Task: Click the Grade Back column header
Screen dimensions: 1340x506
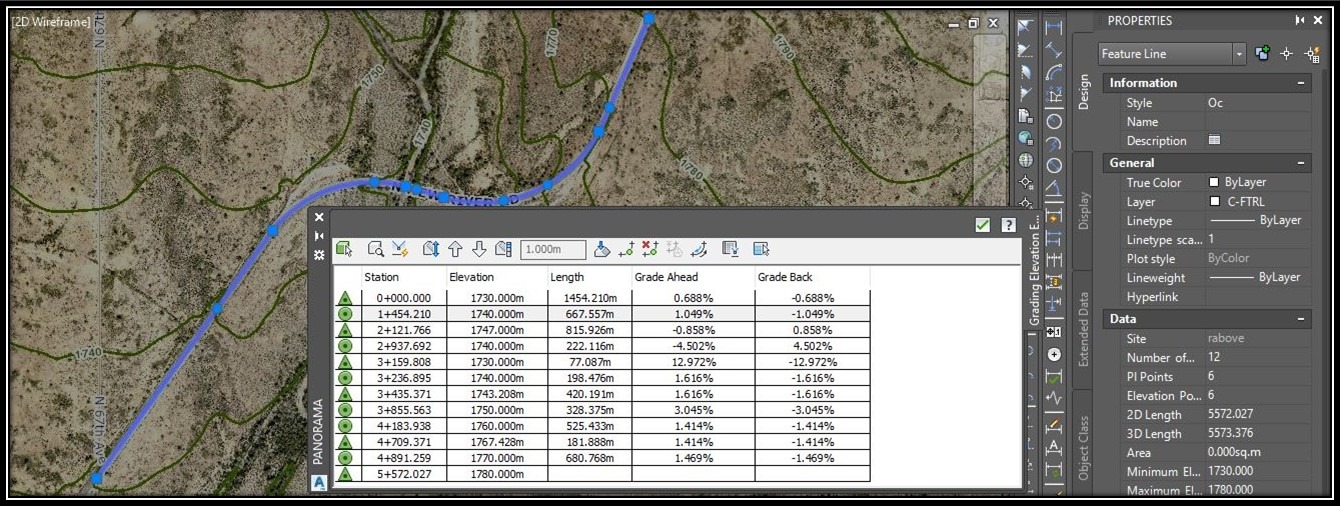Action: point(812,277)
